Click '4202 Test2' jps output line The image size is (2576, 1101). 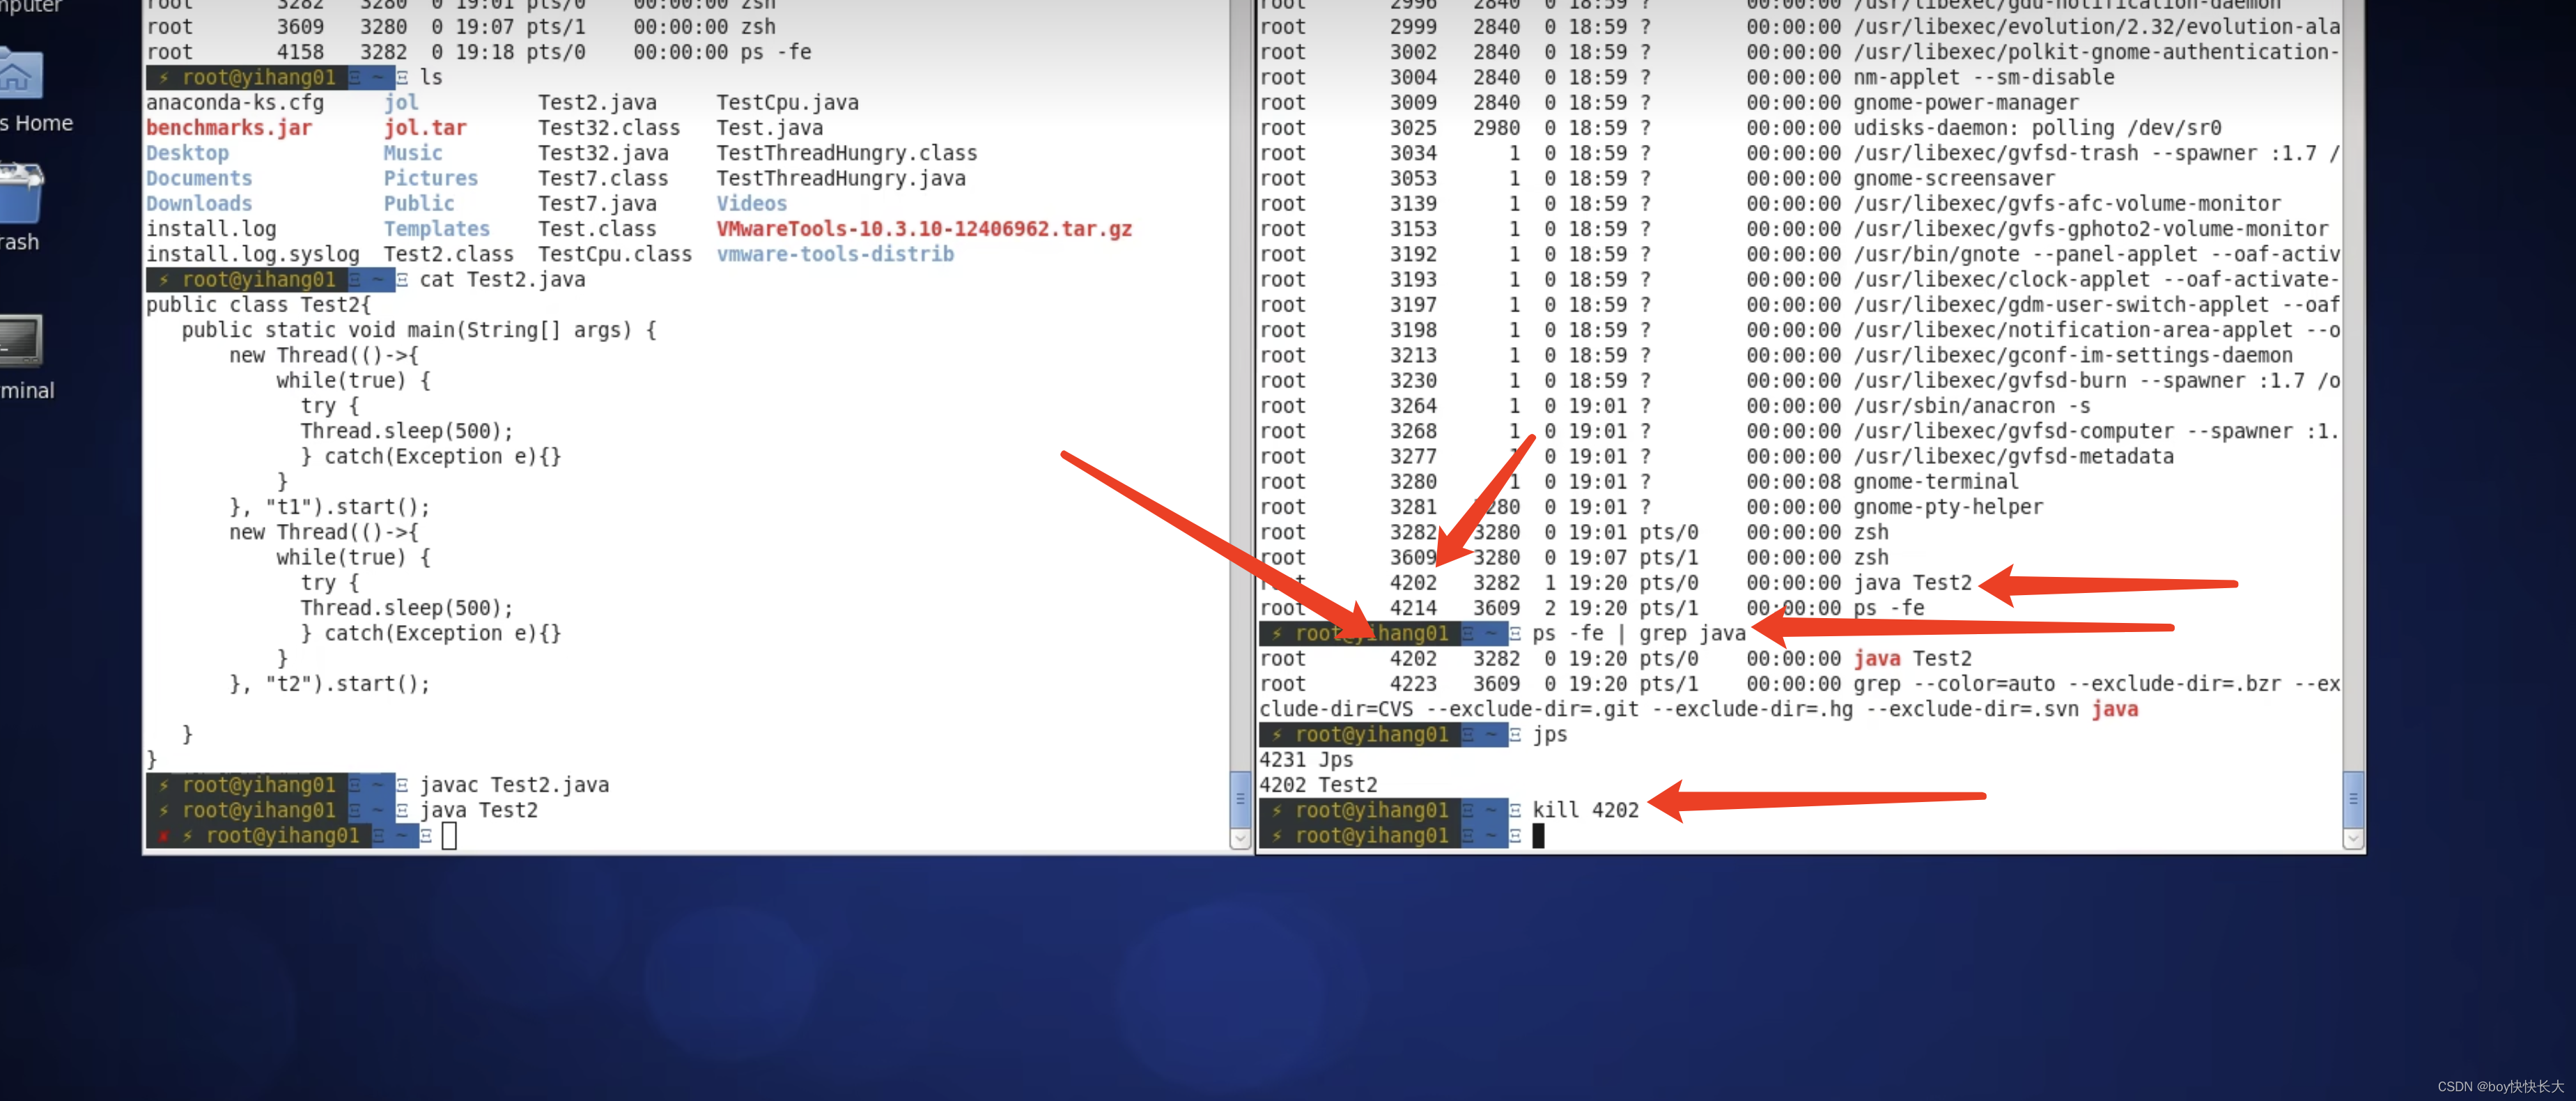pyautogui.click(x=1318, y=785)
